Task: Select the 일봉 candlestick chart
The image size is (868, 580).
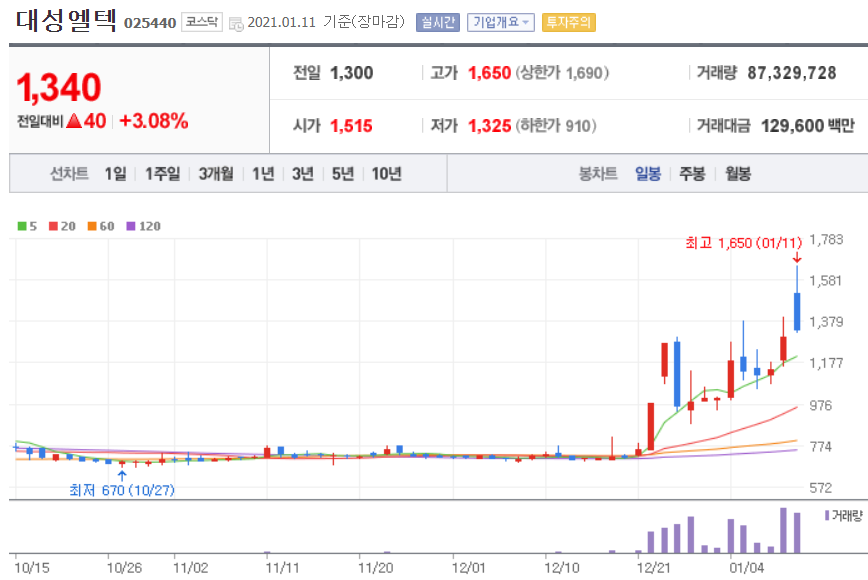Action: pos(648,174)
